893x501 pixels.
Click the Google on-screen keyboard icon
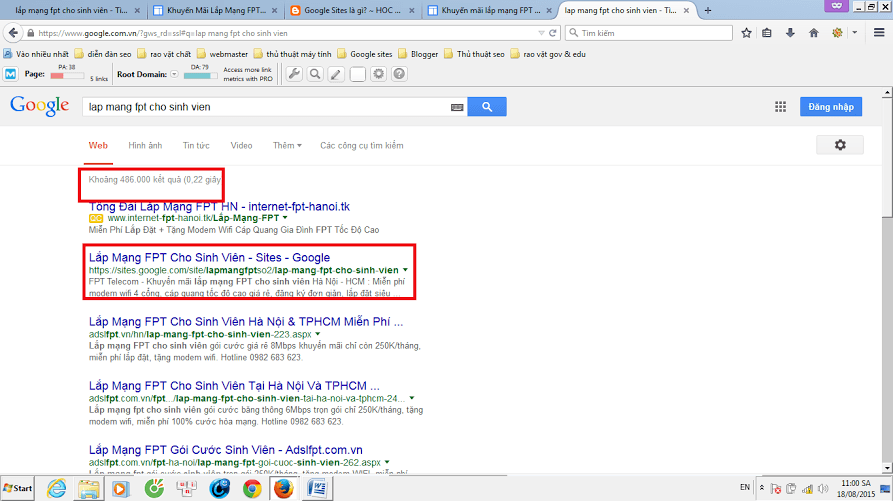click(x=457, y=107)
